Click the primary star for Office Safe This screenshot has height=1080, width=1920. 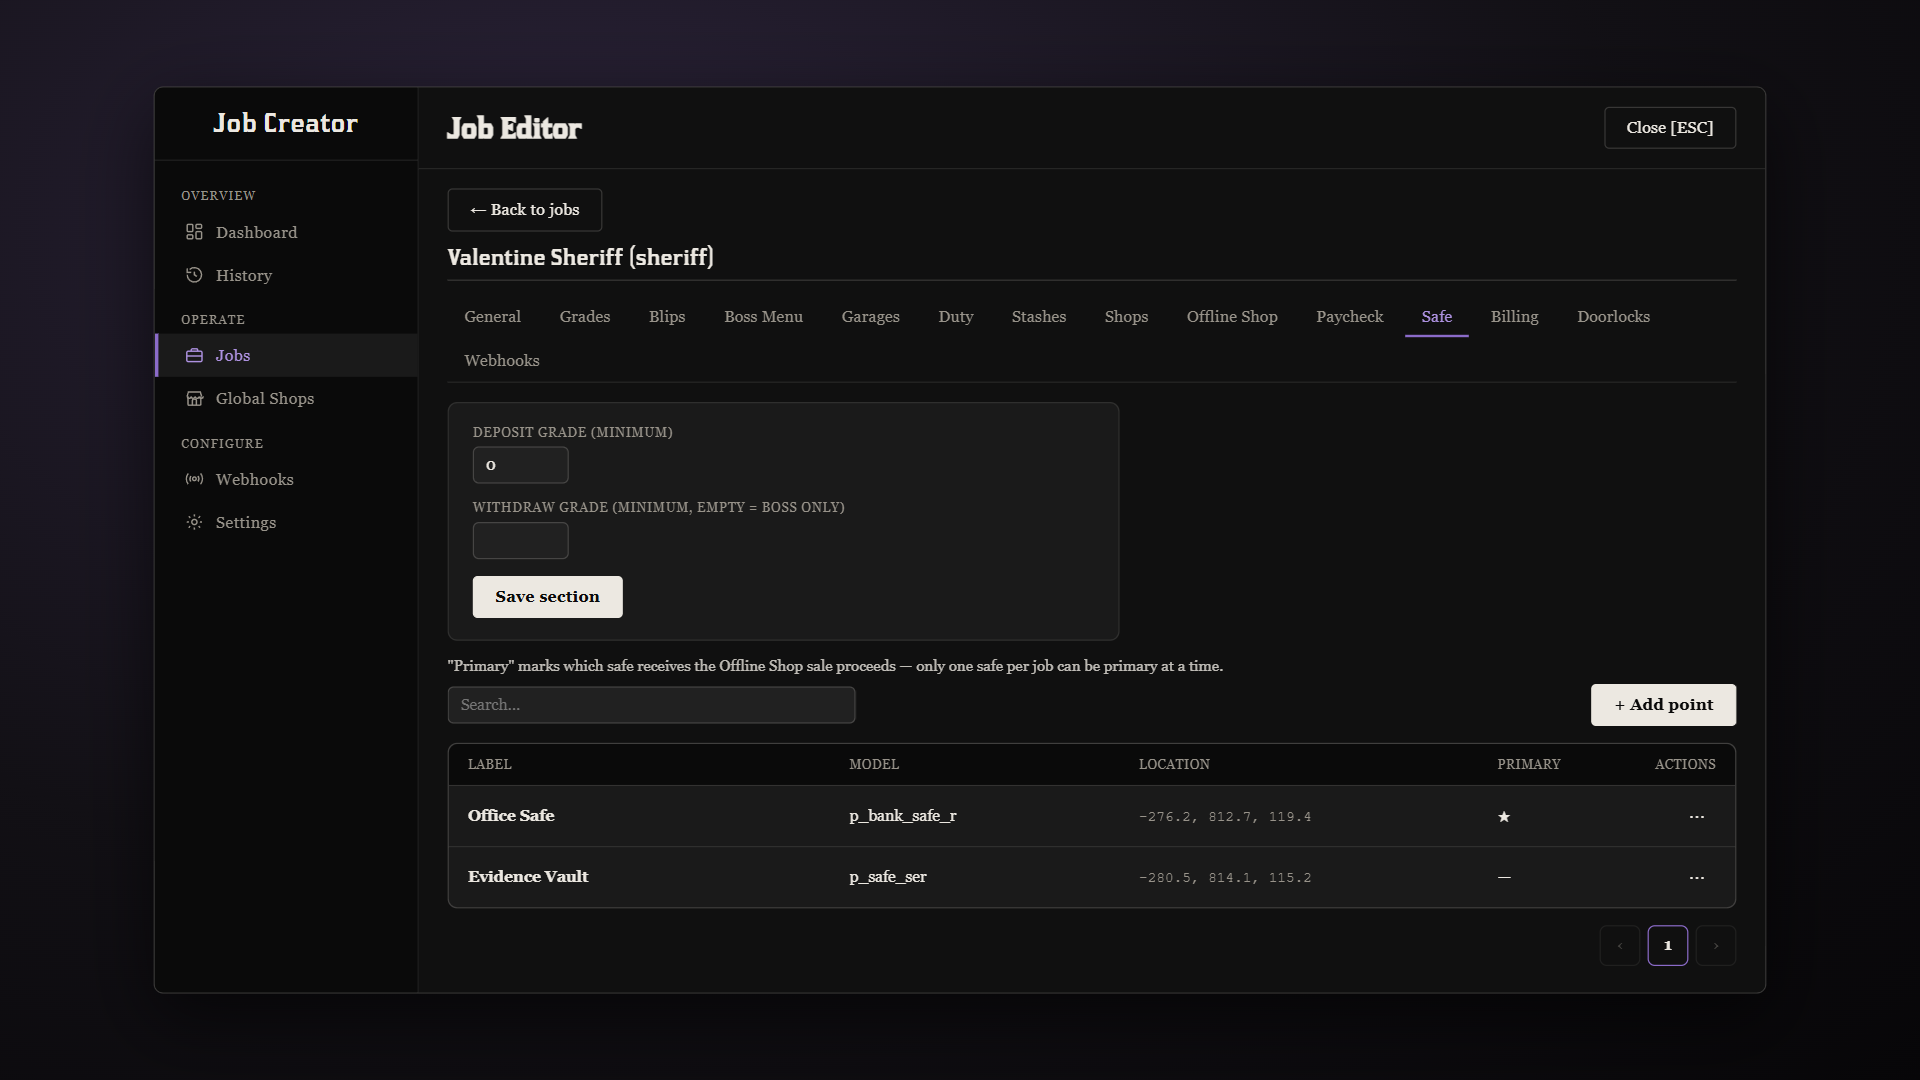coord(1503,817)
